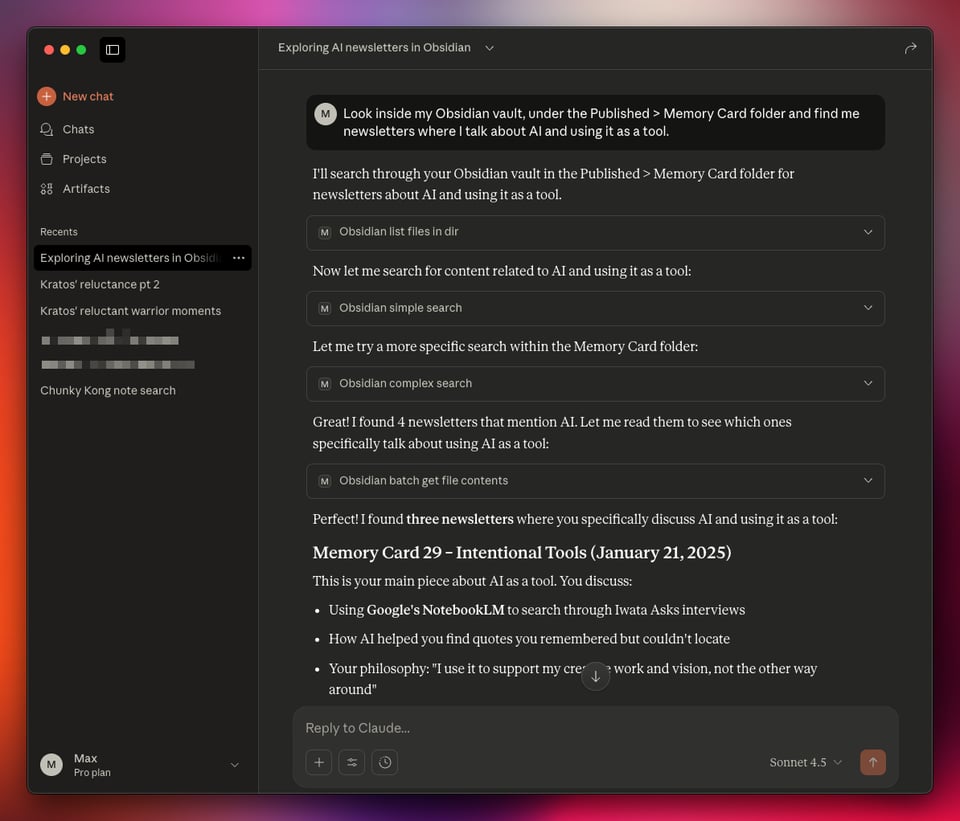The width and height of the screenshot is (960, 821).
Task: Open the Projects section icon
Action: click(x=44, y=159)
